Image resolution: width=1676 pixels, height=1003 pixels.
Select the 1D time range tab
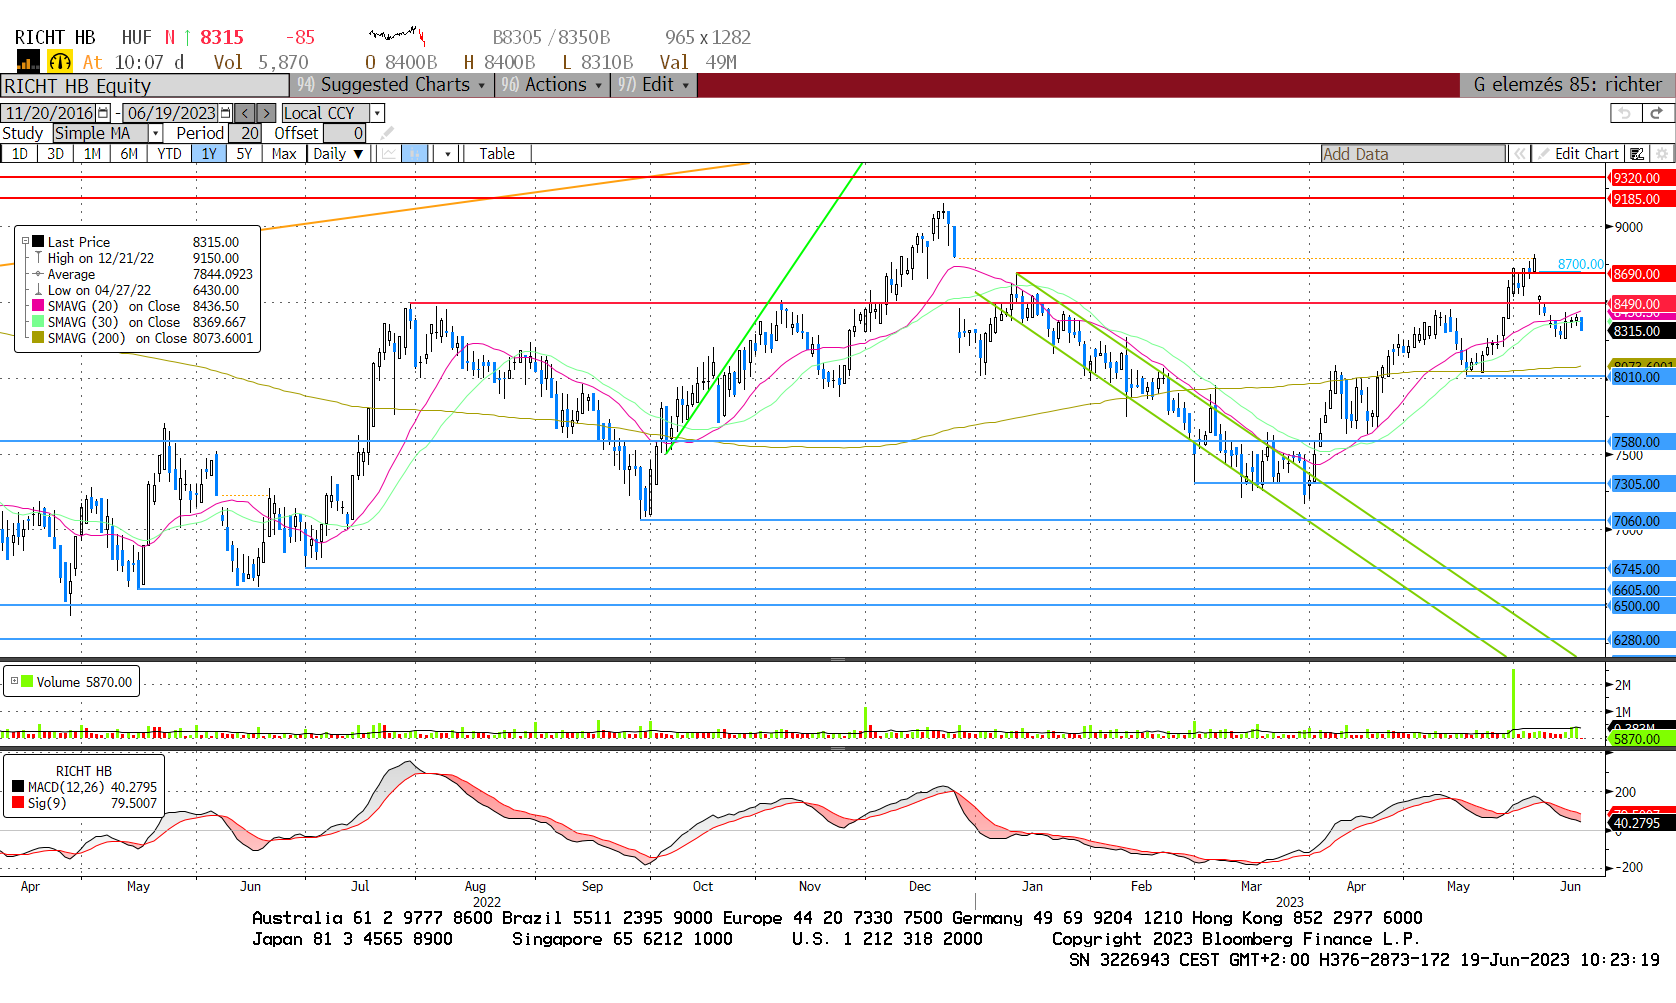[19, 154]
